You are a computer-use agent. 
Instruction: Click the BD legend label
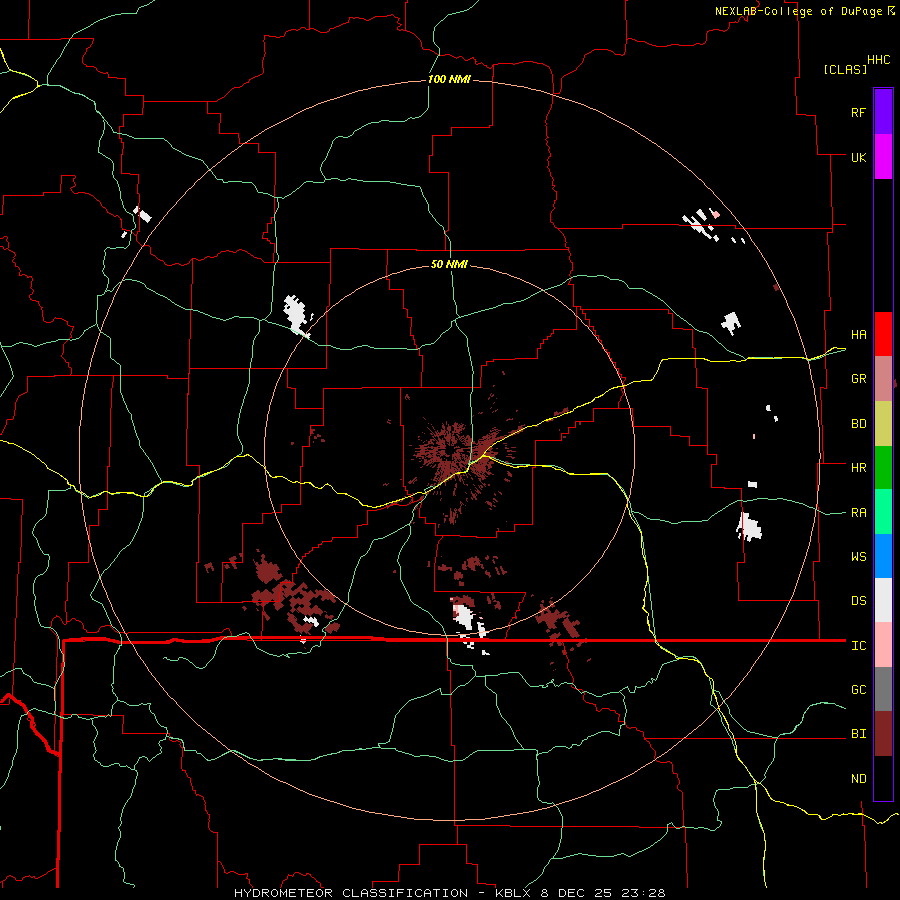(858, 424)
